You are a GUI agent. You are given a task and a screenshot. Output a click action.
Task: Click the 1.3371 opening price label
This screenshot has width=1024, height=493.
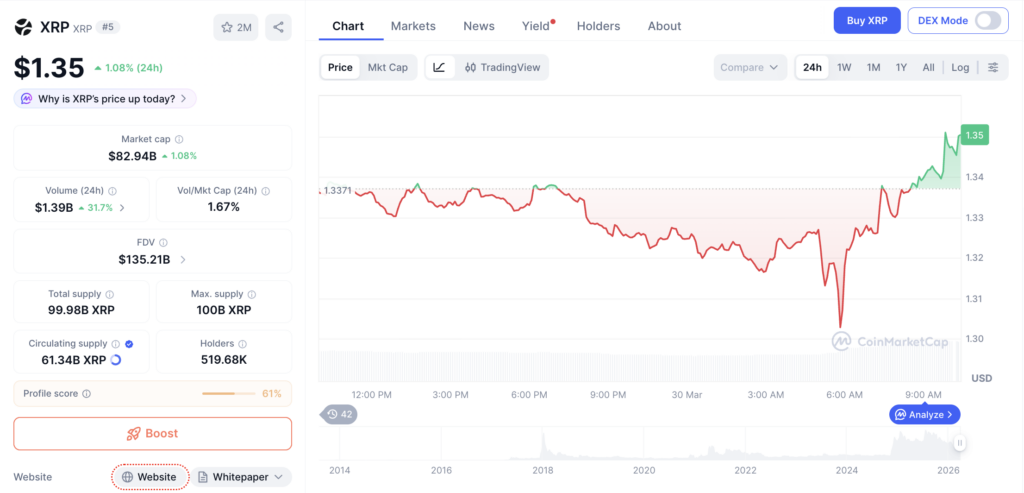point(338,190)
